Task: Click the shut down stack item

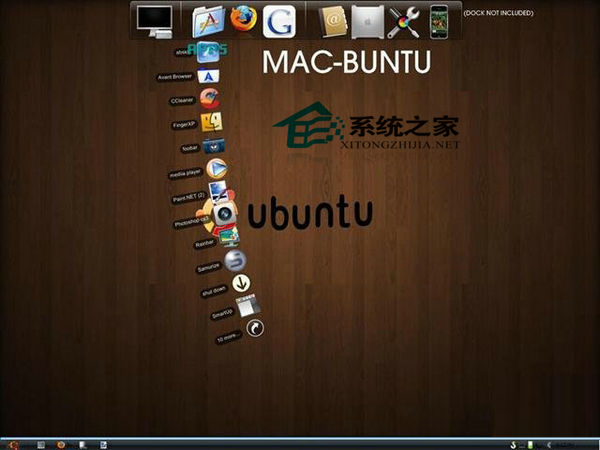Action: (241, 283)
